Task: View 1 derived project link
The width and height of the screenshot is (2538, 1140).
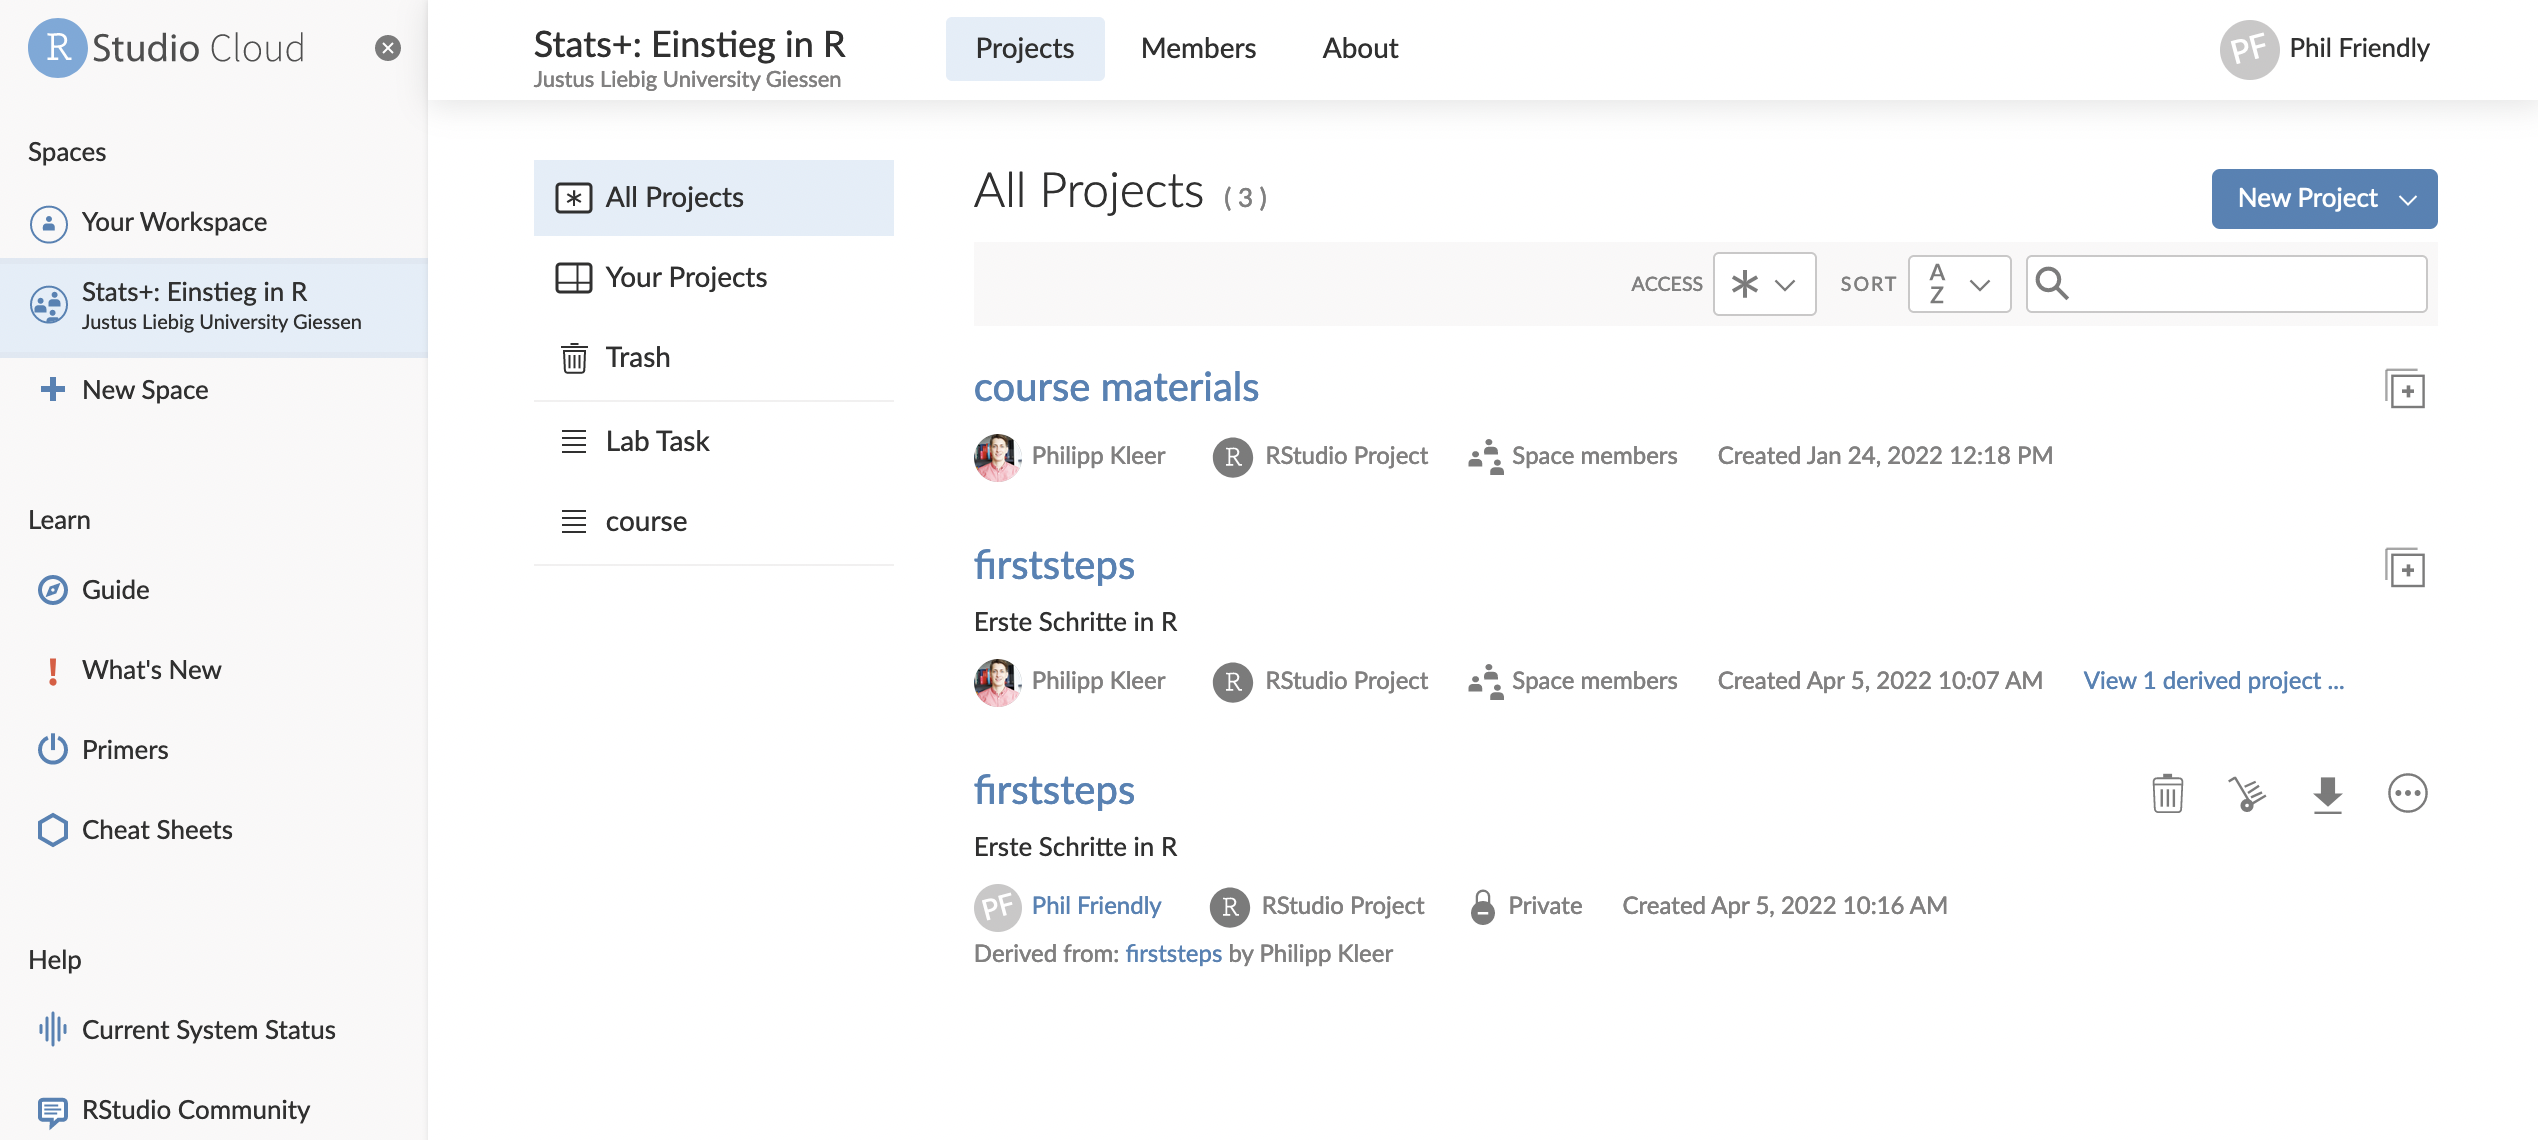Action: 2214,680
